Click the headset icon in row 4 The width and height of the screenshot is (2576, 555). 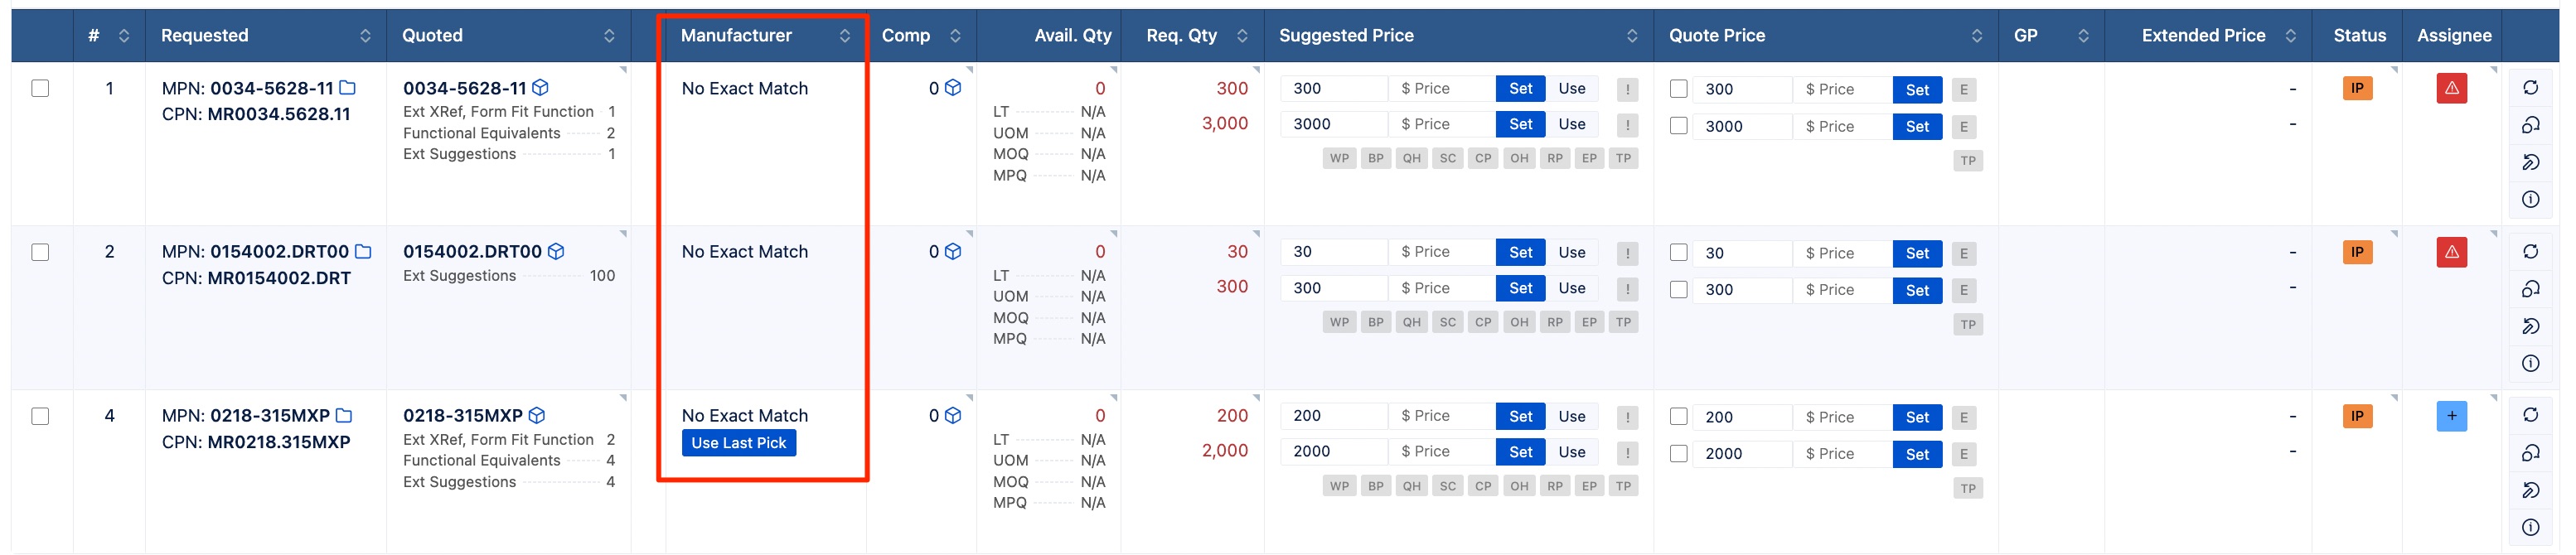2530,453
